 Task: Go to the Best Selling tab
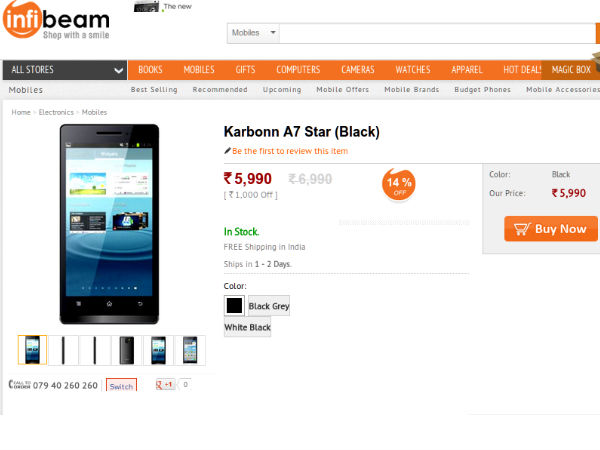pyautogui.click(x=154, y=90)
